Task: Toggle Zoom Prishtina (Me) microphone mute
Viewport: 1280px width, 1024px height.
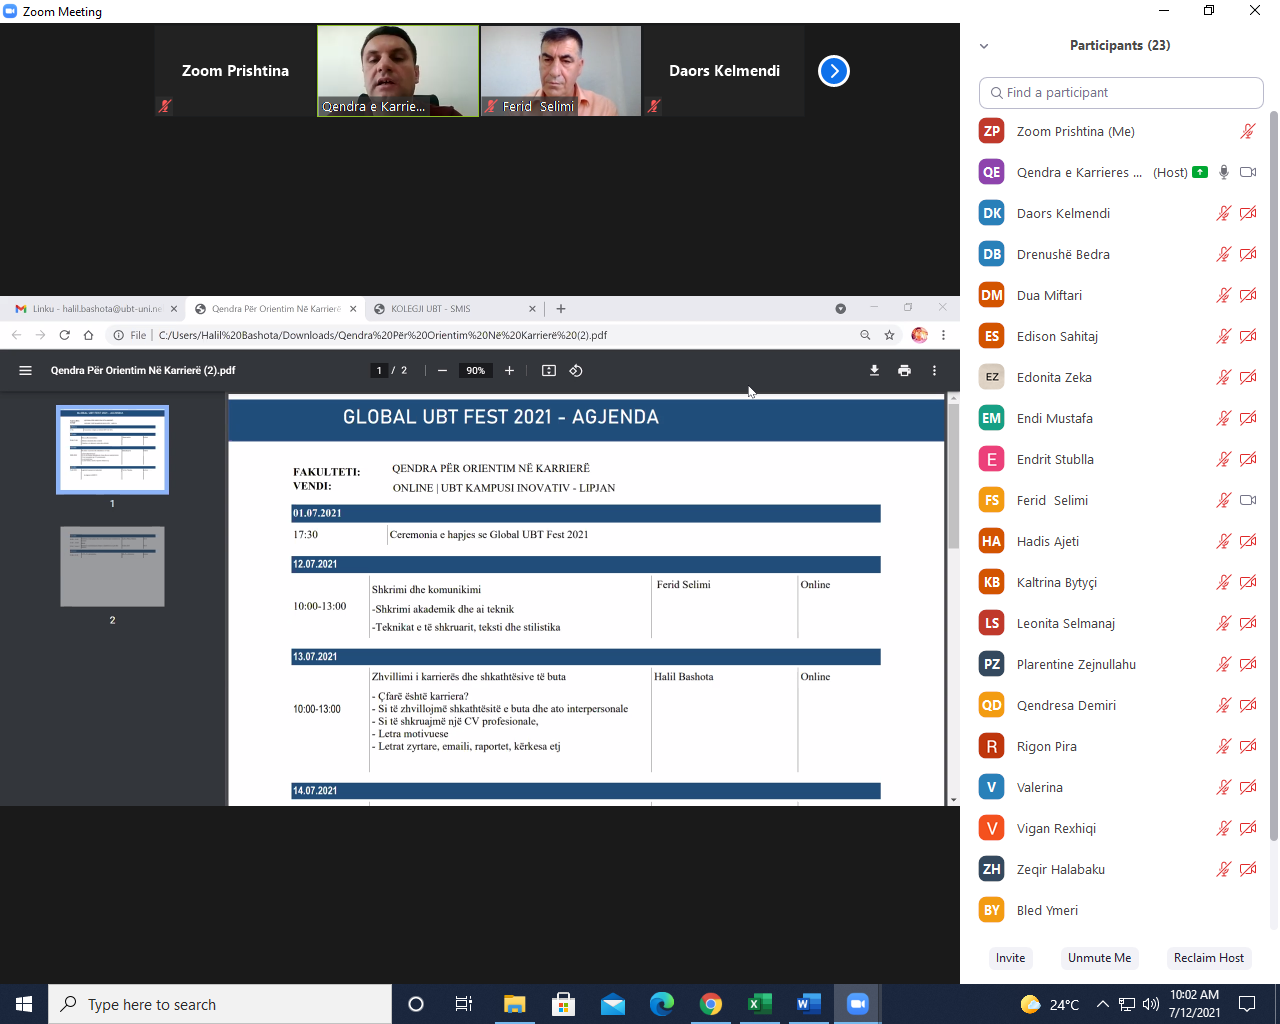Action: point(1247,131)
